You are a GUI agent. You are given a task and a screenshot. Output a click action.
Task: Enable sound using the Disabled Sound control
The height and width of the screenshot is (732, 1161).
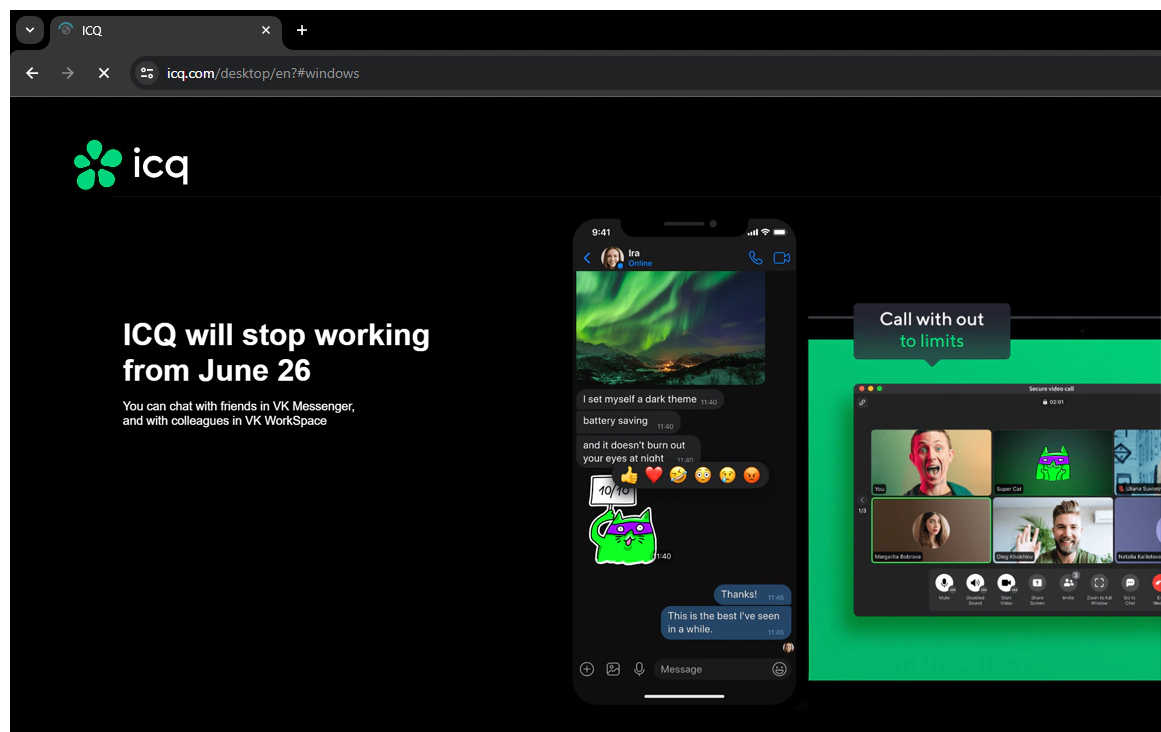[975, 582]
